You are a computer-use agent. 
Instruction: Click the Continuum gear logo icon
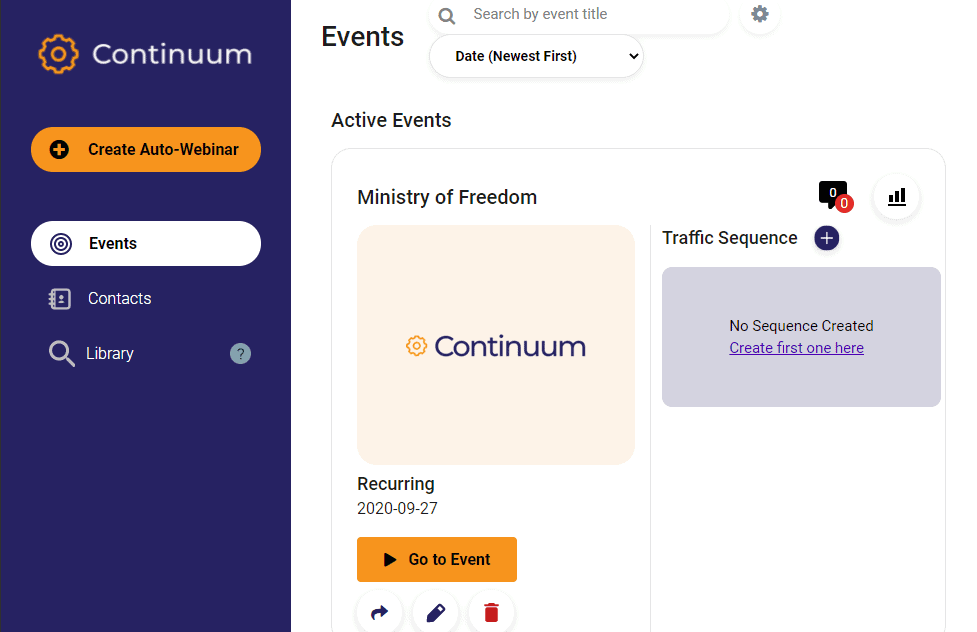click(x=58, y=54)
